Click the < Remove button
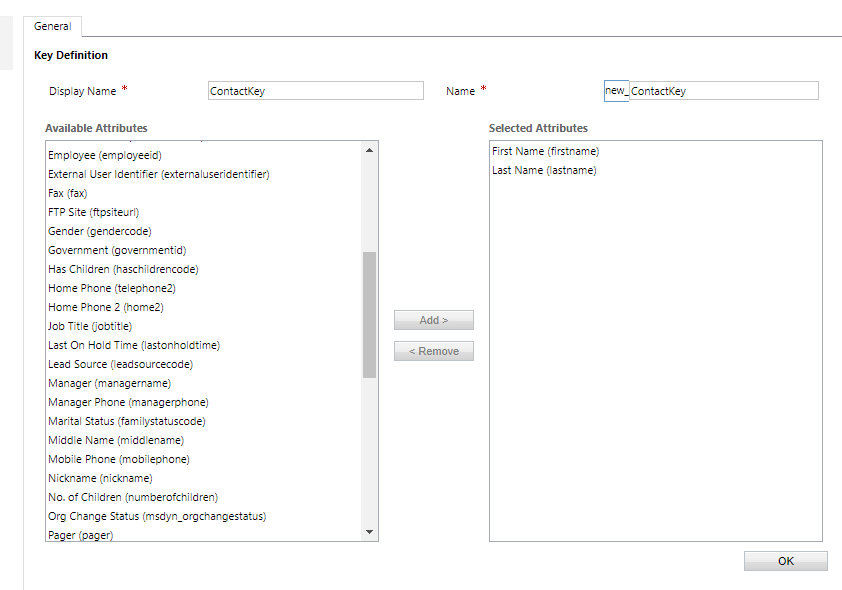 [x=433, y=350]
